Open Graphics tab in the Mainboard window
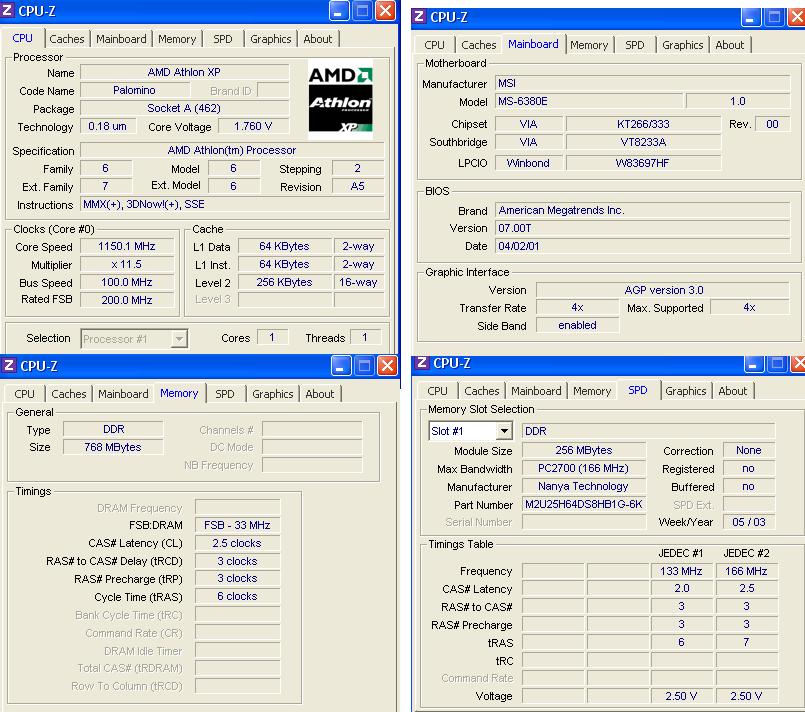Screen dimensions: 805x712 (x=682, y=45)
